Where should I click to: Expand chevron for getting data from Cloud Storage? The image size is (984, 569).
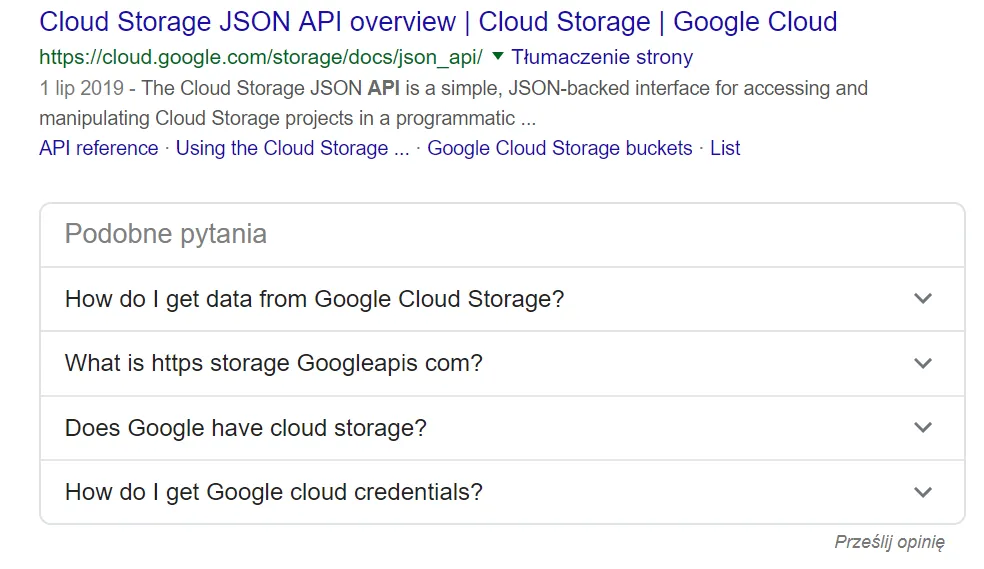(x=923, y=299)
